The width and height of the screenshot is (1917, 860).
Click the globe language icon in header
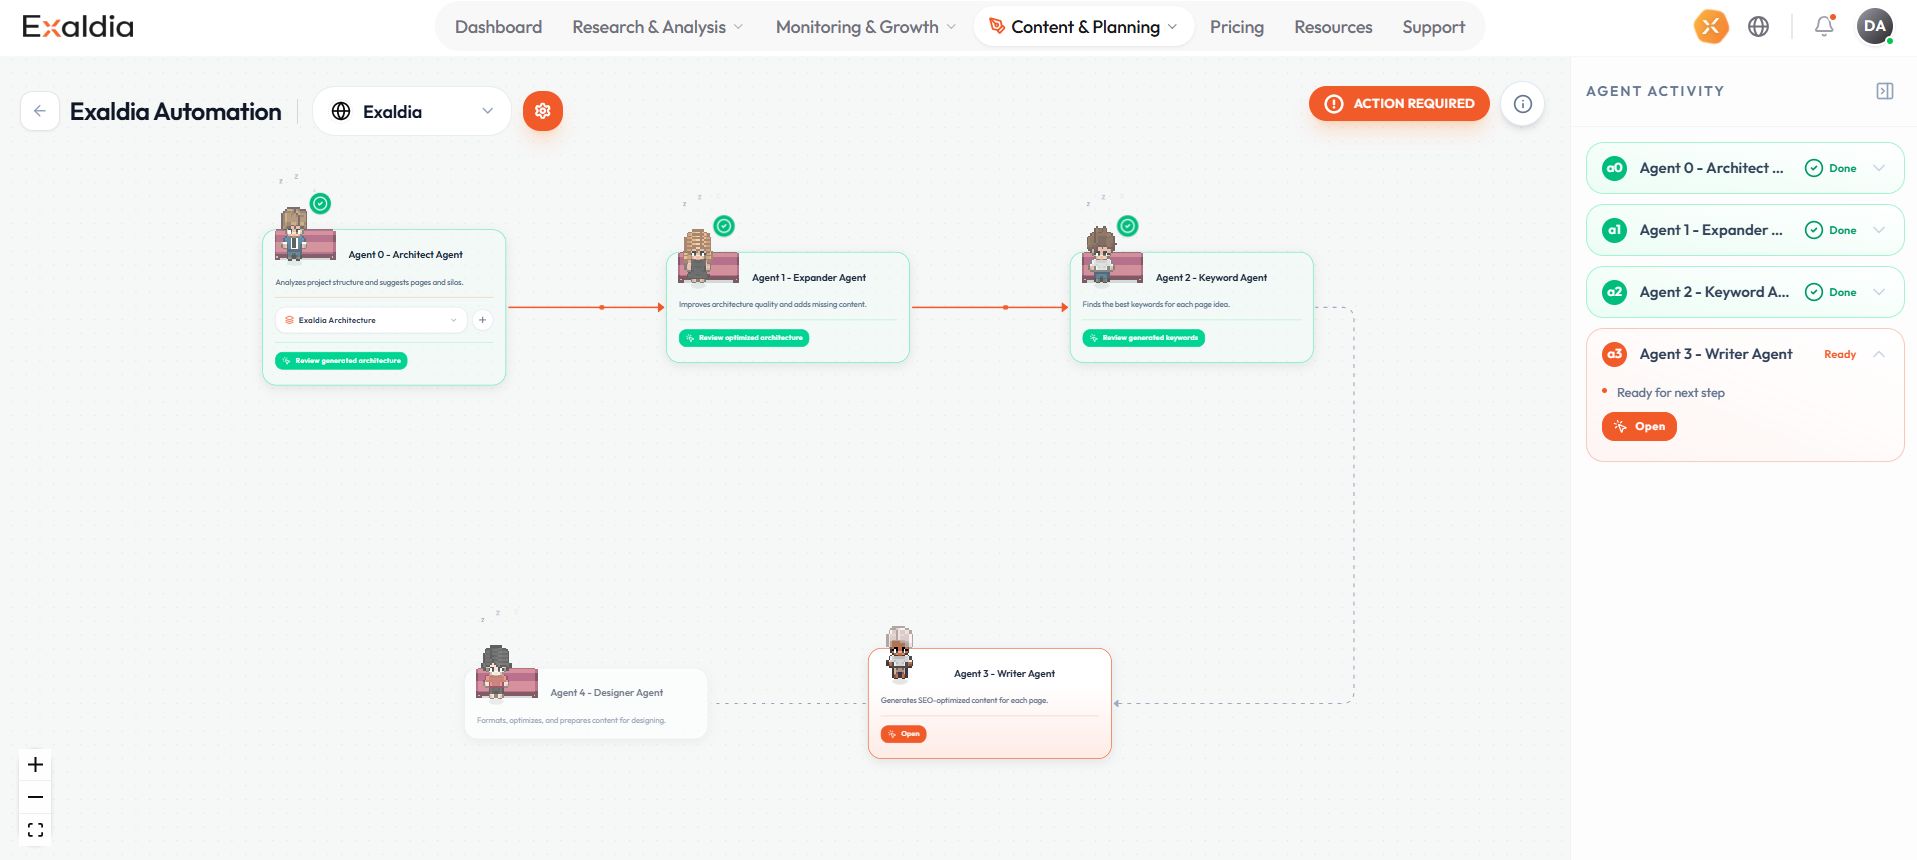pos(1758,27)
